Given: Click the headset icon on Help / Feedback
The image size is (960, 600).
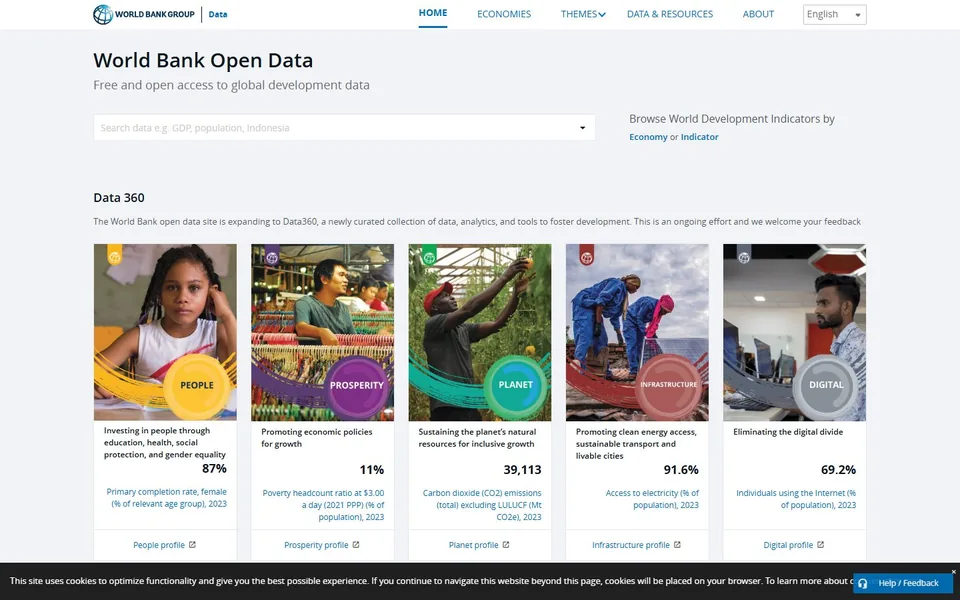Looking at the screenshot, I should (x=863, y=583).
